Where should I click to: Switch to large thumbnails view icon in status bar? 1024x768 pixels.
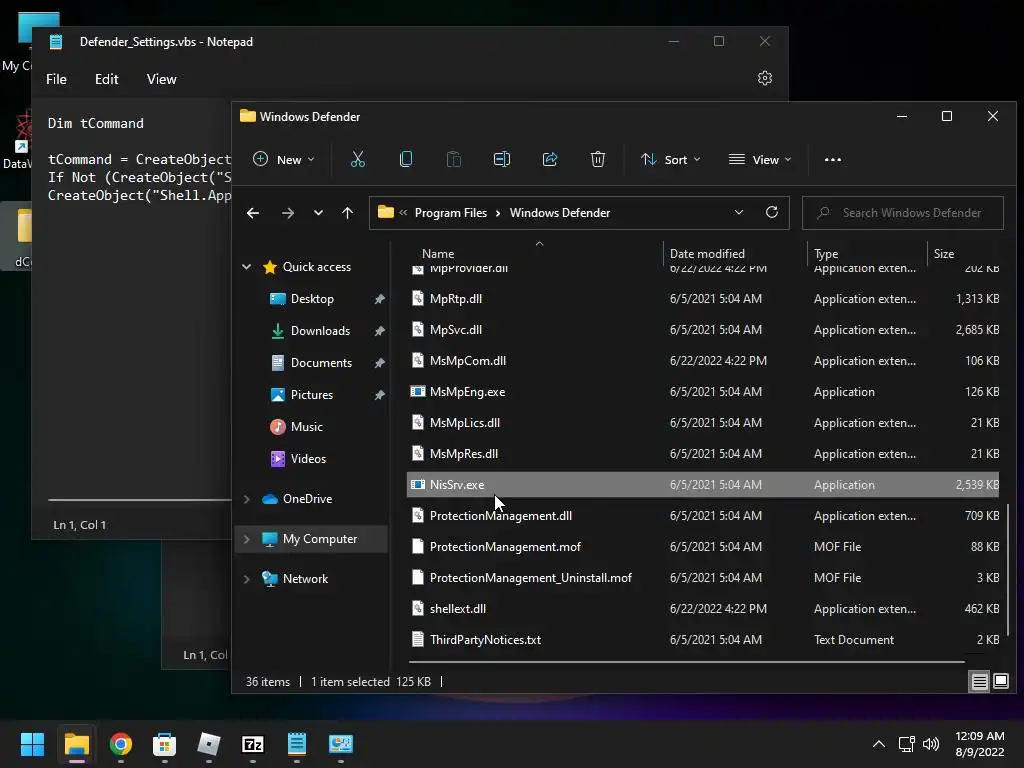[1000, 682]
